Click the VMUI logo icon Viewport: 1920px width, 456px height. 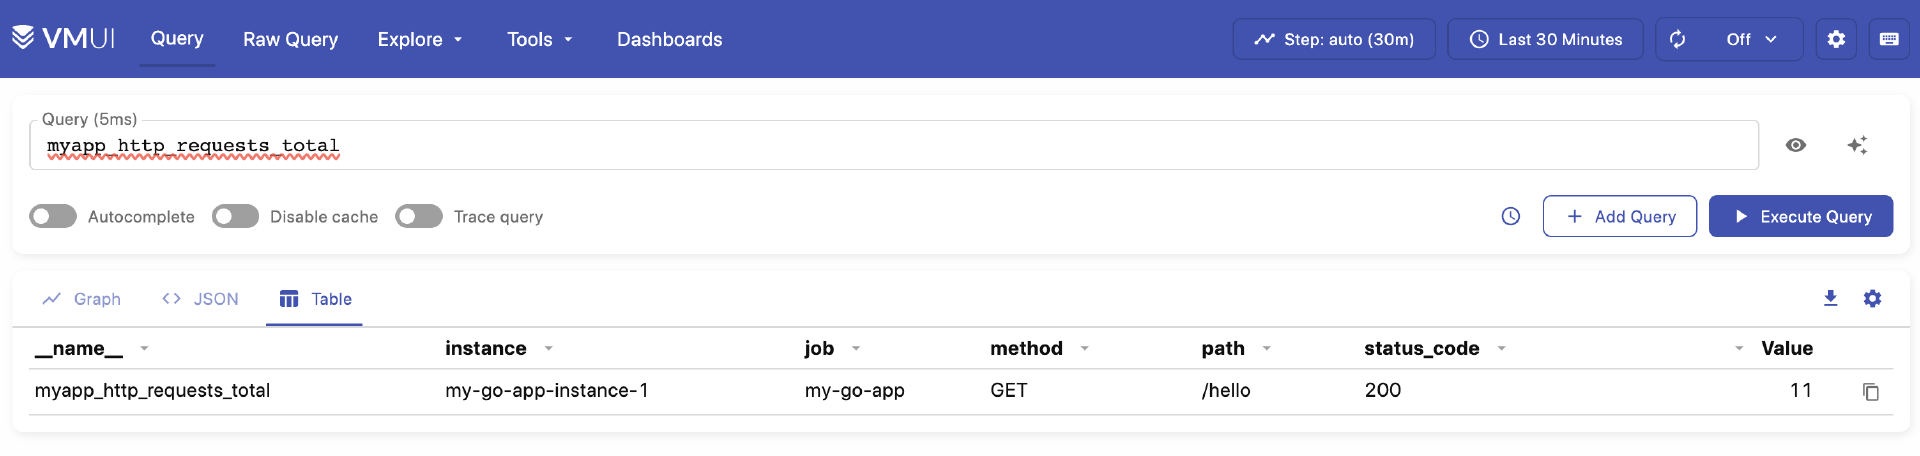pyautogui.click(x=23, y=38)
